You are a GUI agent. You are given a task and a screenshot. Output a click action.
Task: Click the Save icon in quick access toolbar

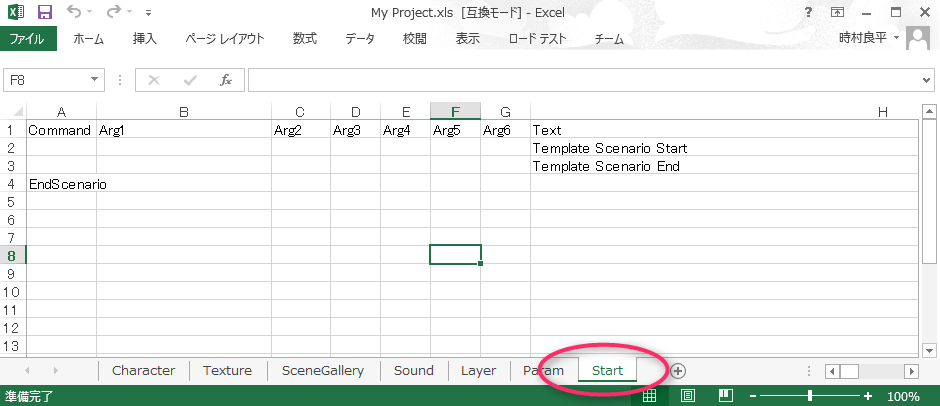(x=45, y=13)
